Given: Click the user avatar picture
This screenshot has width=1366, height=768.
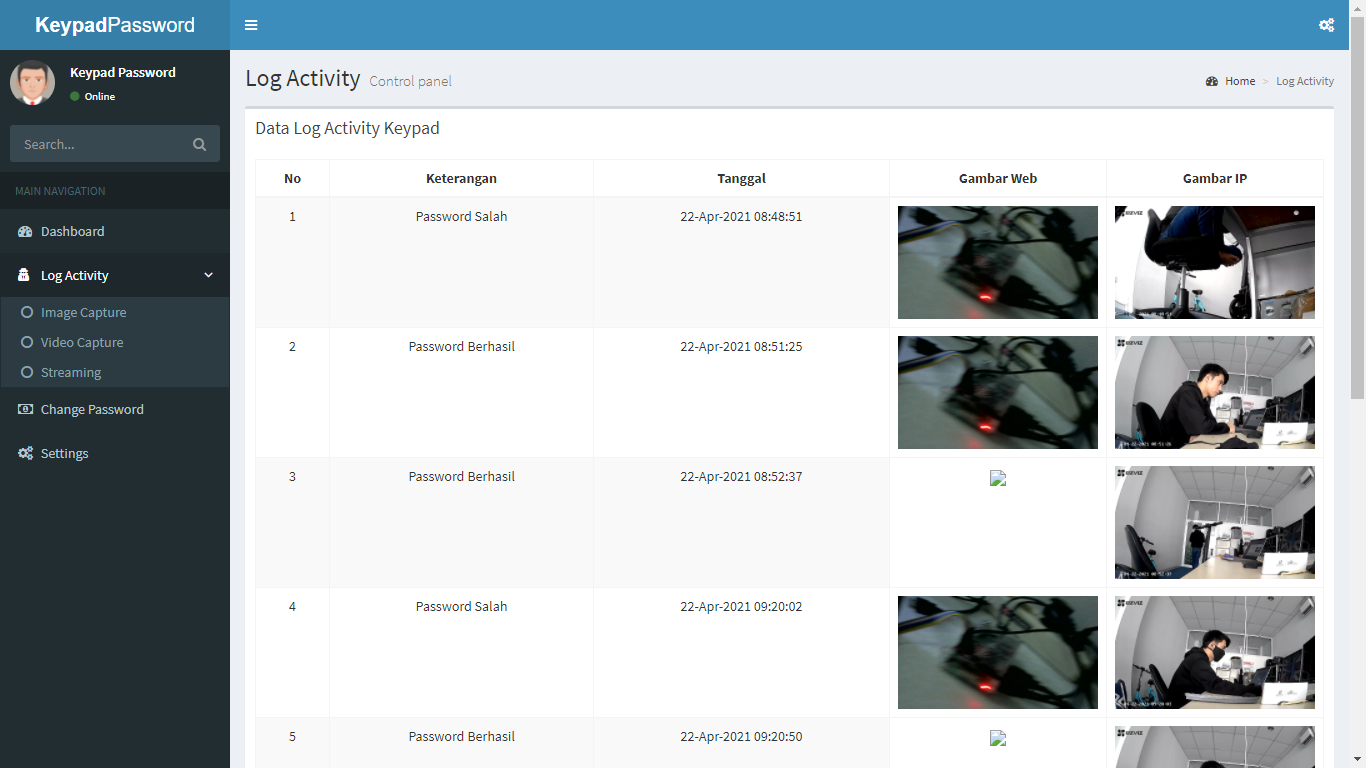Looking at the screenshot, I should click(32, 83).
